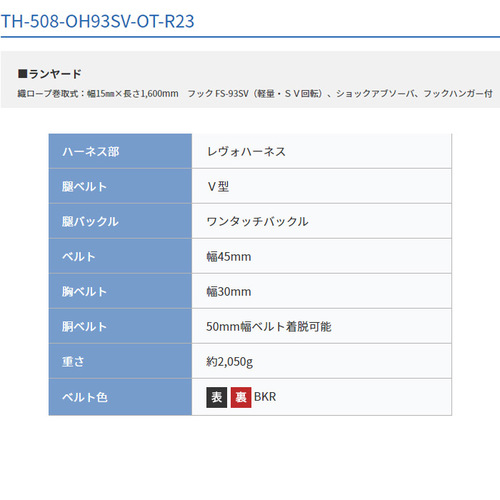500x500 pixels.
Task: Click the ■ランヤード section heading
Action: point(50,74)
